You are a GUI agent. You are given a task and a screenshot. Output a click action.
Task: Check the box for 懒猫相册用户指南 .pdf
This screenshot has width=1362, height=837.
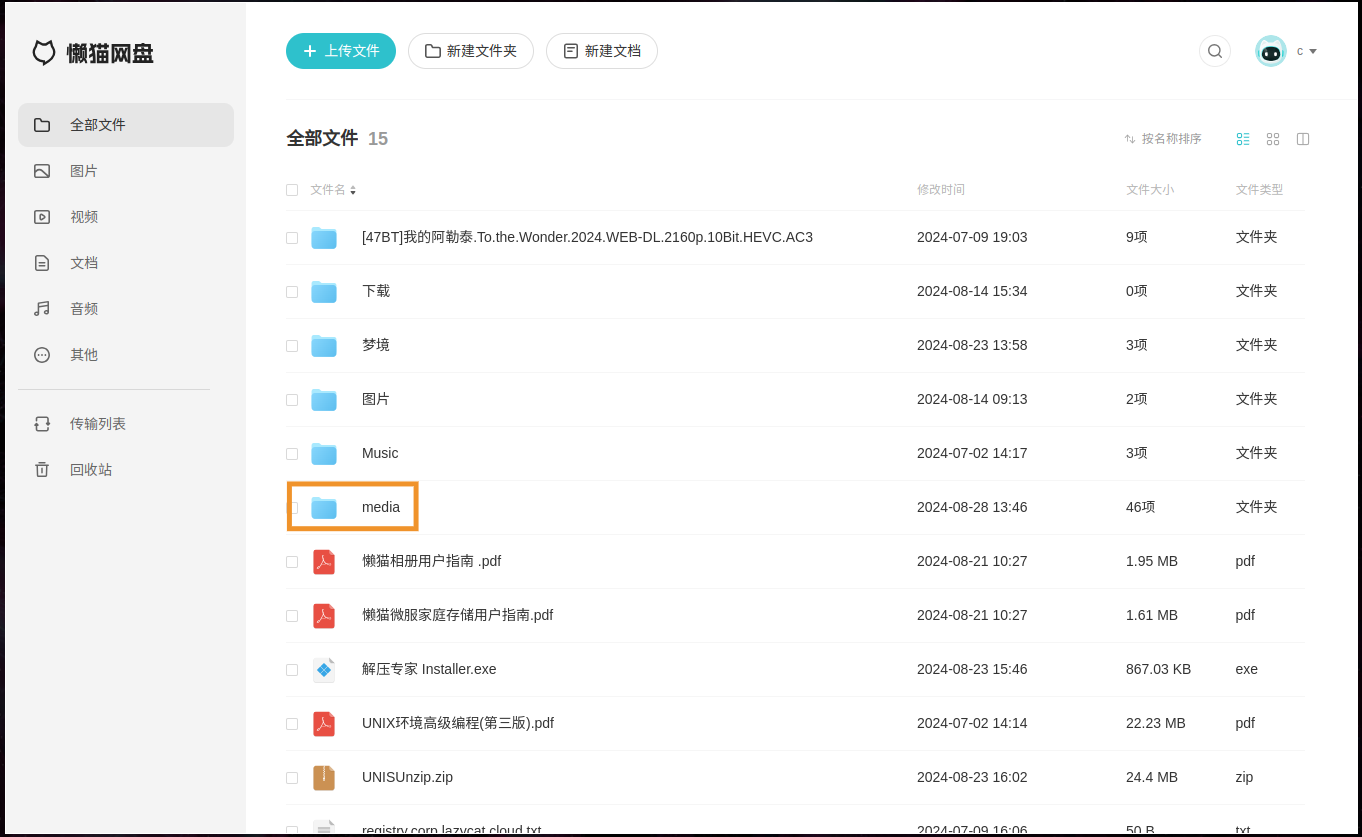[292, 562]
